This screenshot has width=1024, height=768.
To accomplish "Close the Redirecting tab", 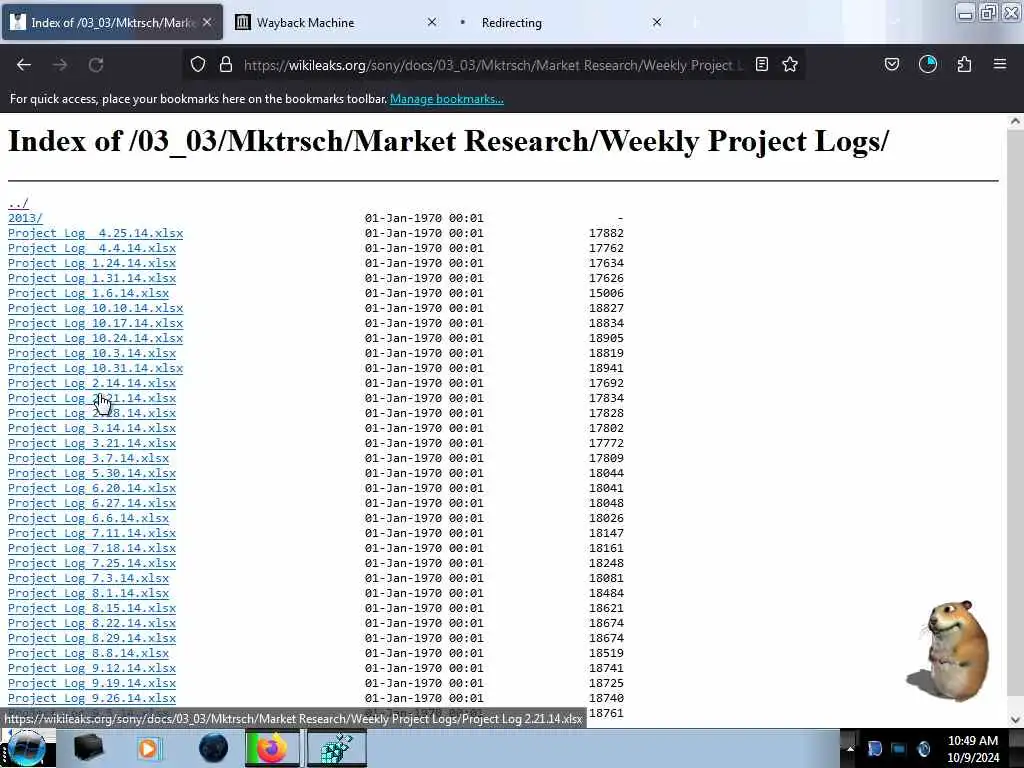I will (x=657, y=22).
